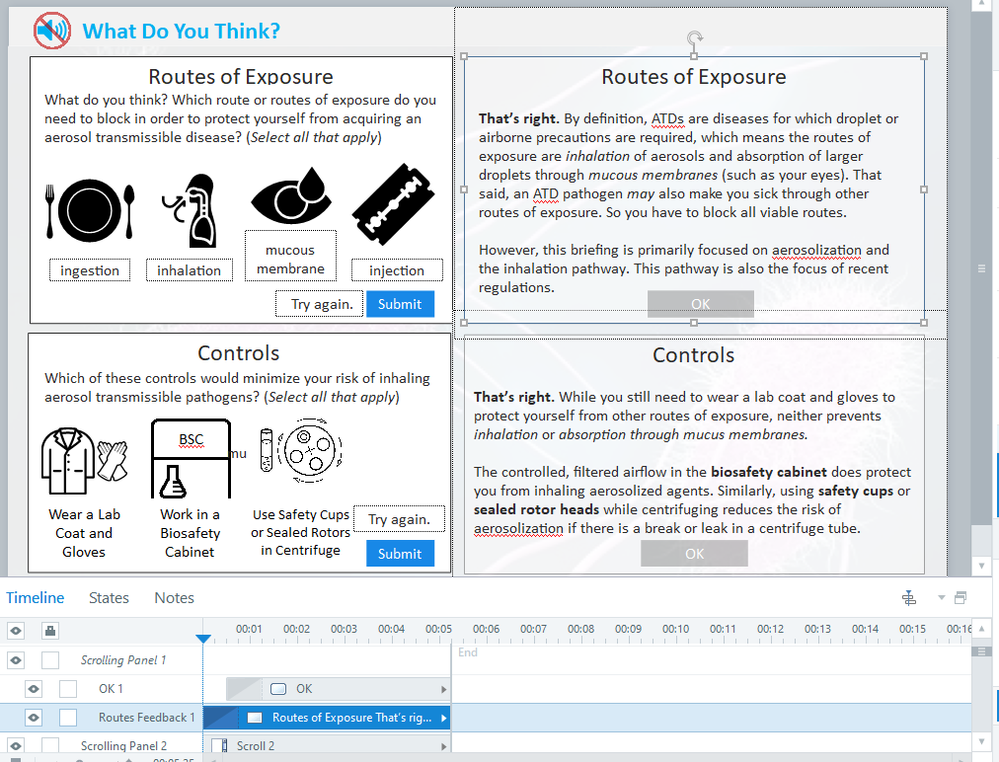999x762 pixels.
Task: Select the ingestion fork and plate icon
Action: tap(90, 210)
